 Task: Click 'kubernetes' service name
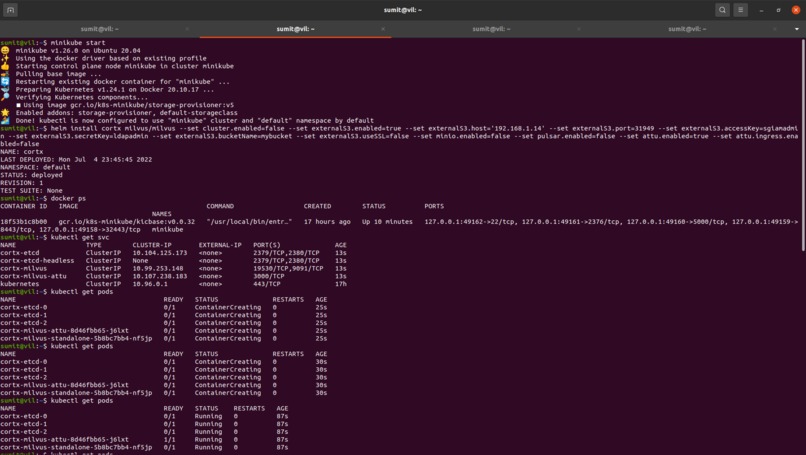[20, 284]
